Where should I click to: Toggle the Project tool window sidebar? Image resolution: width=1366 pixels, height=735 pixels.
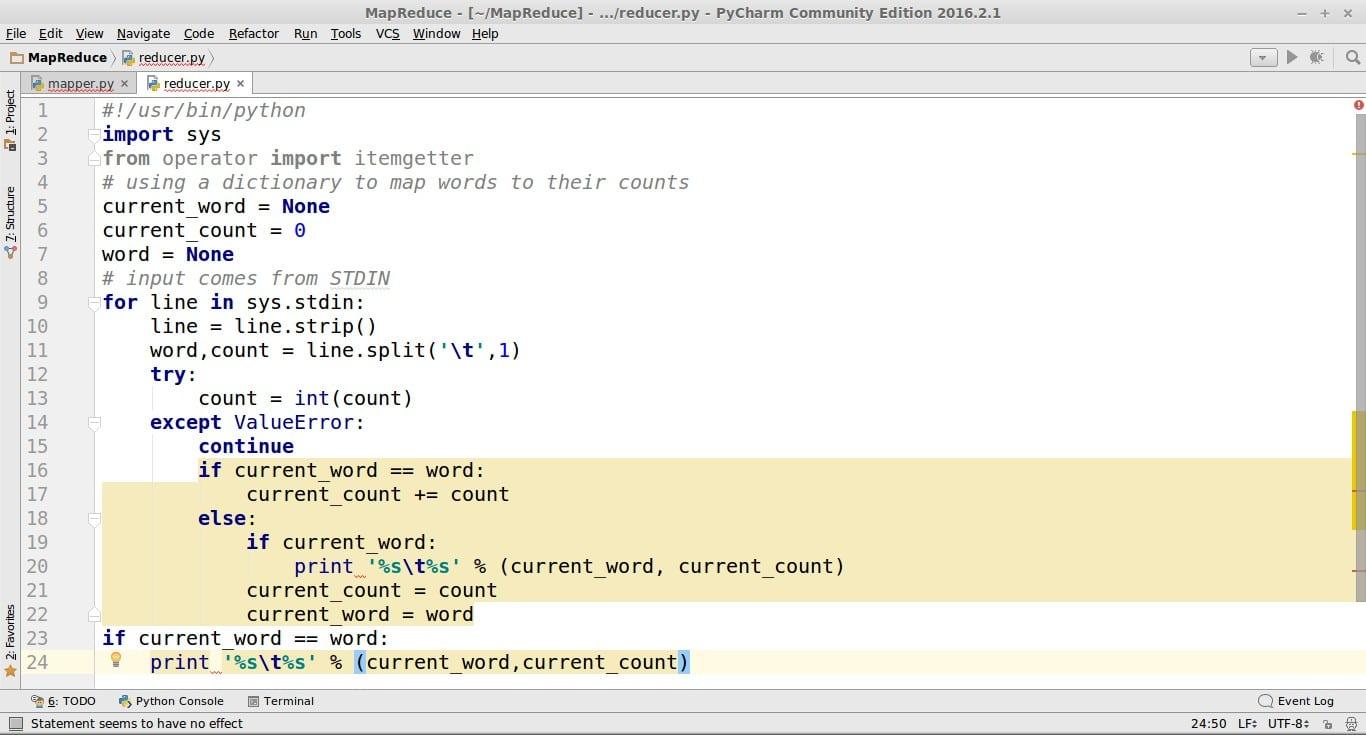pos(11,120)
